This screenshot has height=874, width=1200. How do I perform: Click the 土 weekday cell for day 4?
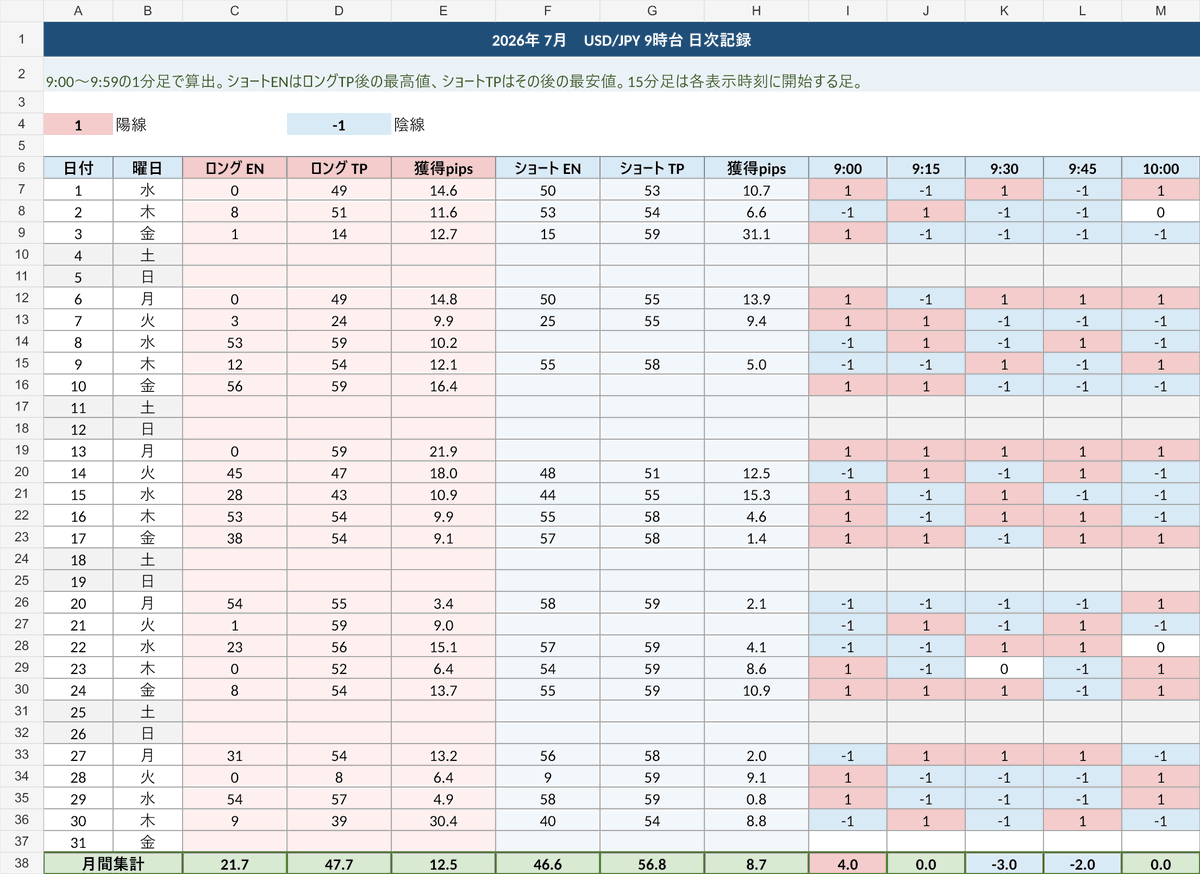pos(148,255)
